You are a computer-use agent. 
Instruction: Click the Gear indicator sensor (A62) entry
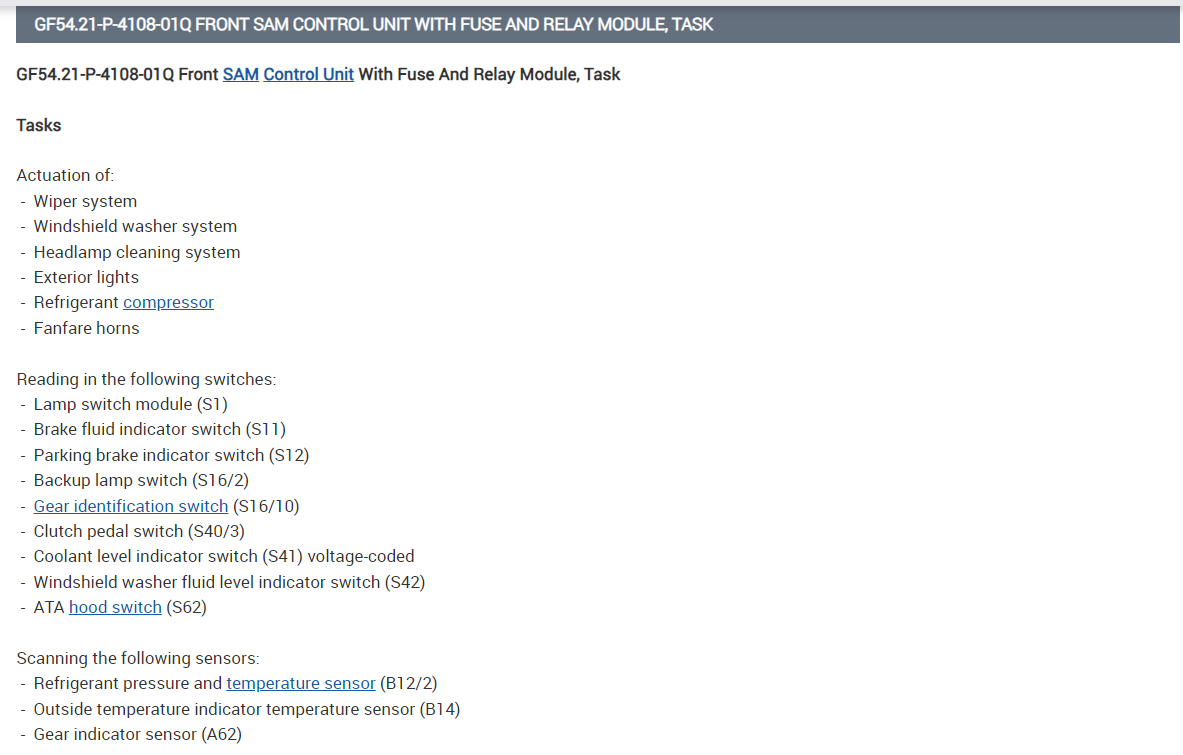coord(138,734)
